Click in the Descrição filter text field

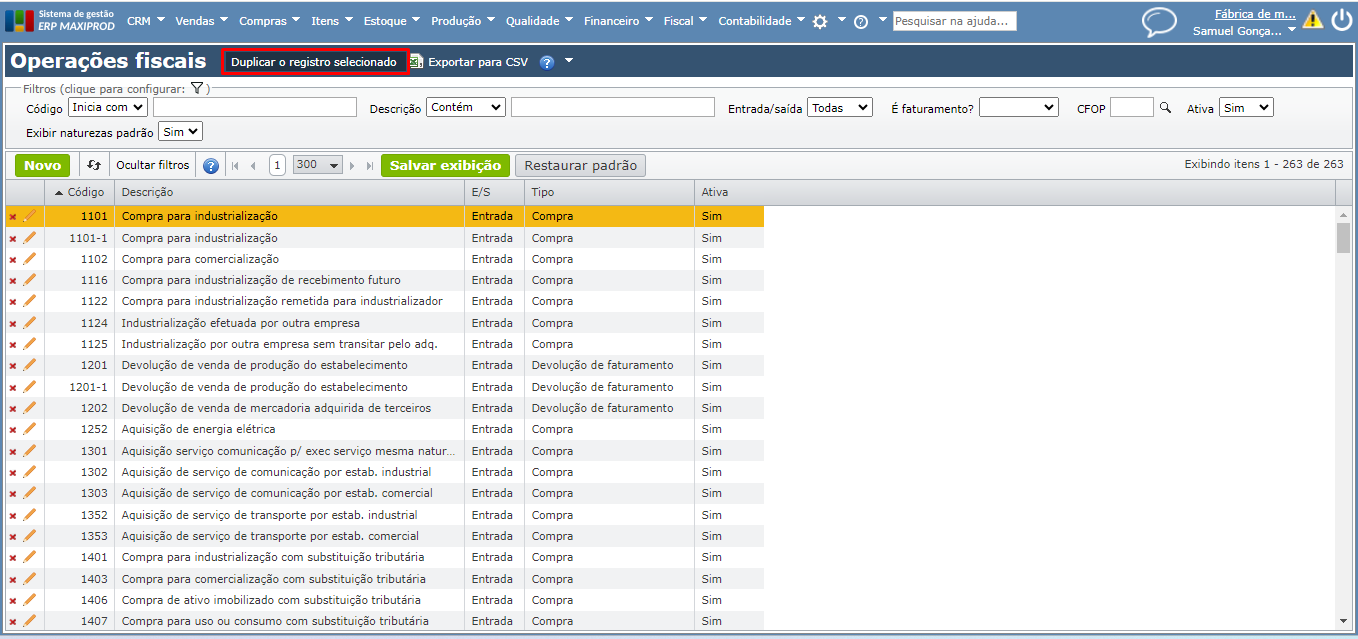click(x=613, y=107)
